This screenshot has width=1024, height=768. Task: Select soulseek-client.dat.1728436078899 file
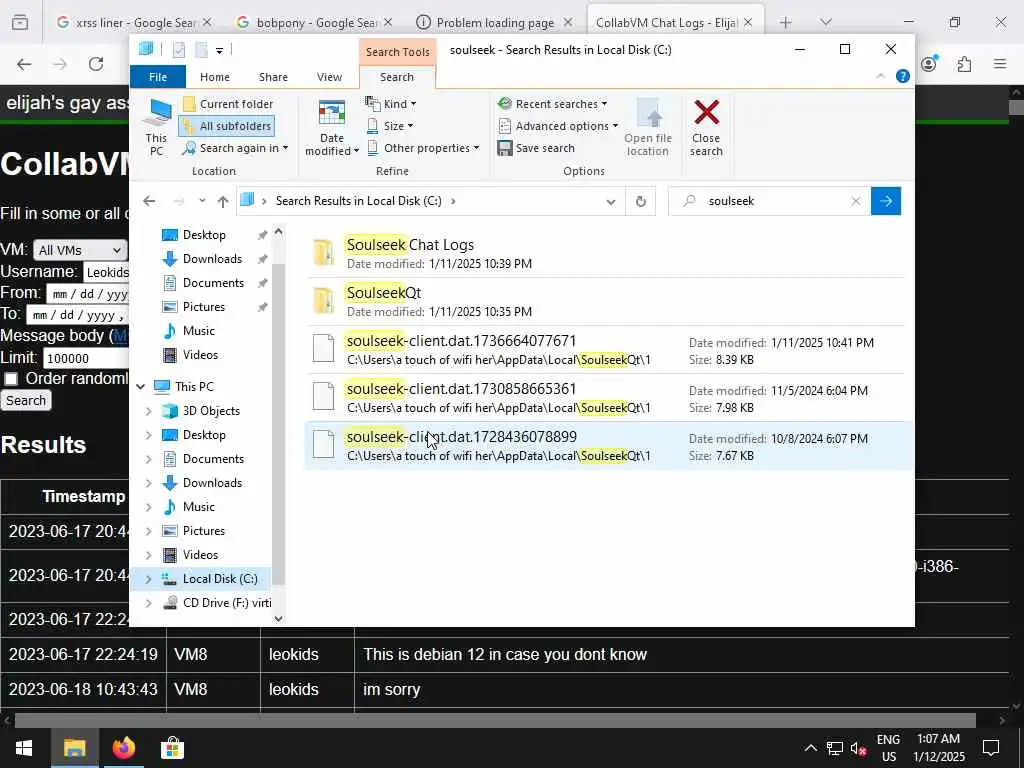(607, 445)
